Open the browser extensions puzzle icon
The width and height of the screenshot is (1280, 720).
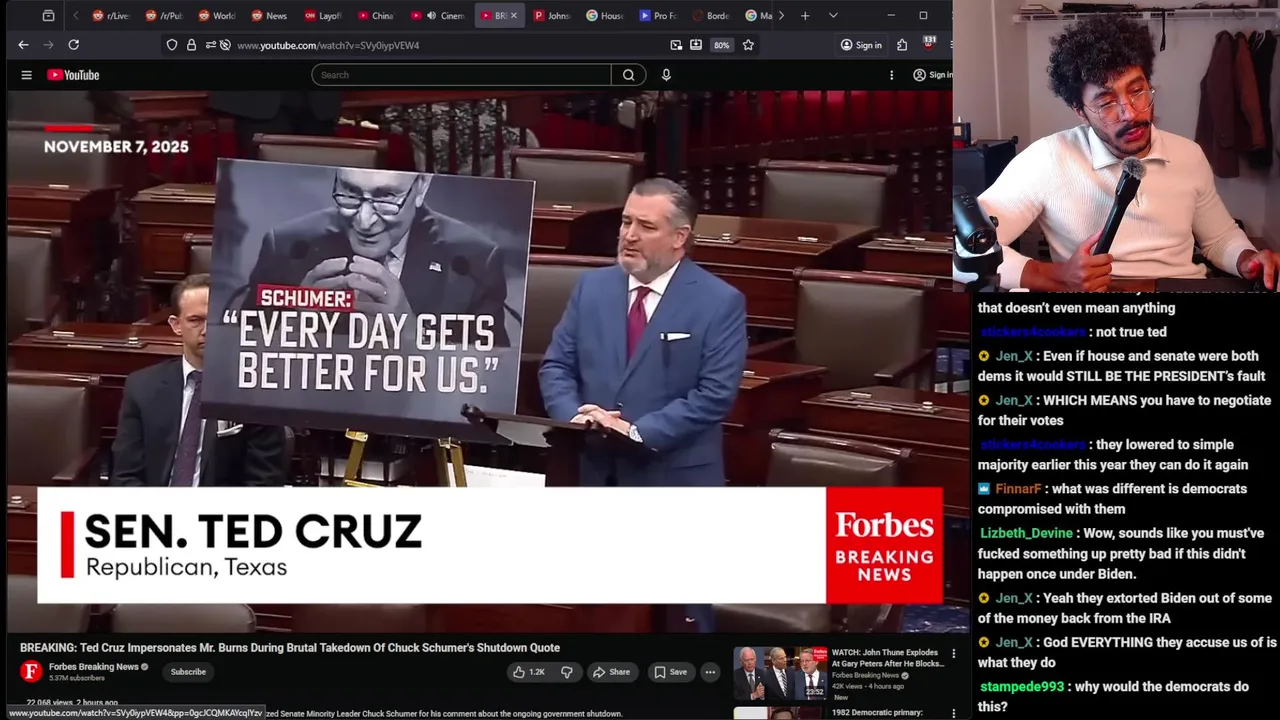902,45
